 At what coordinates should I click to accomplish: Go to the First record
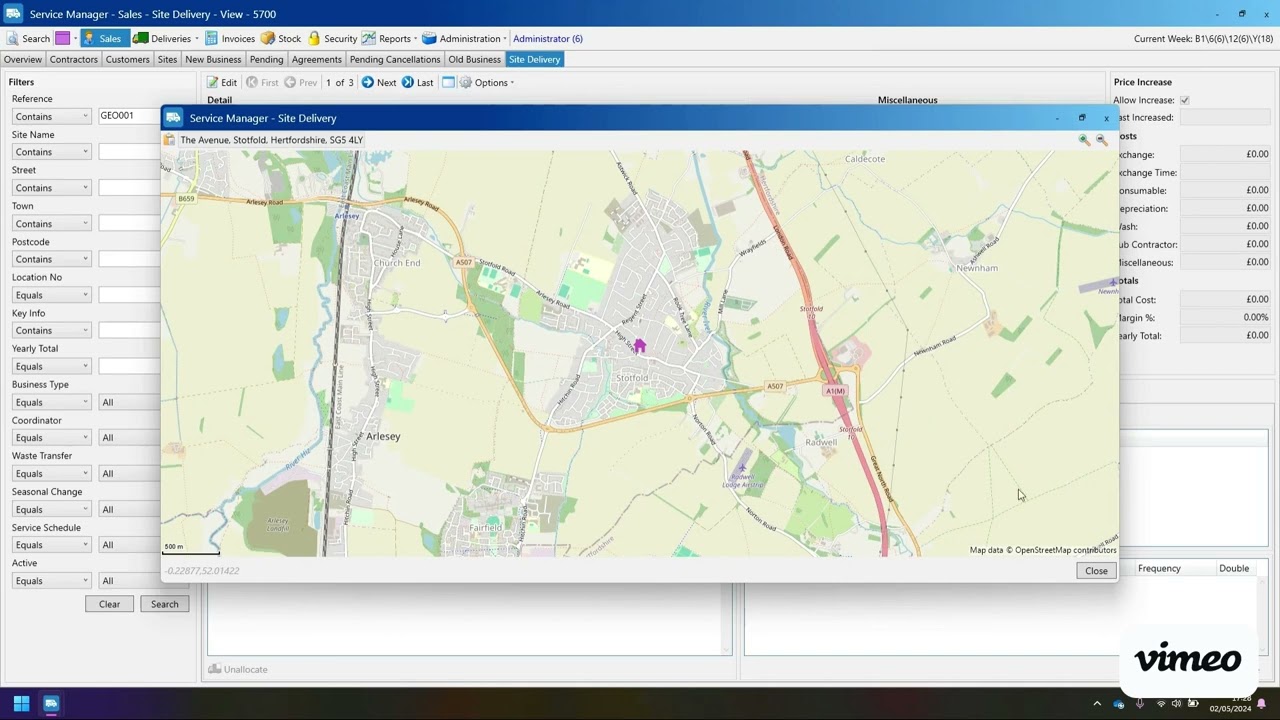[x=263, y=82]
